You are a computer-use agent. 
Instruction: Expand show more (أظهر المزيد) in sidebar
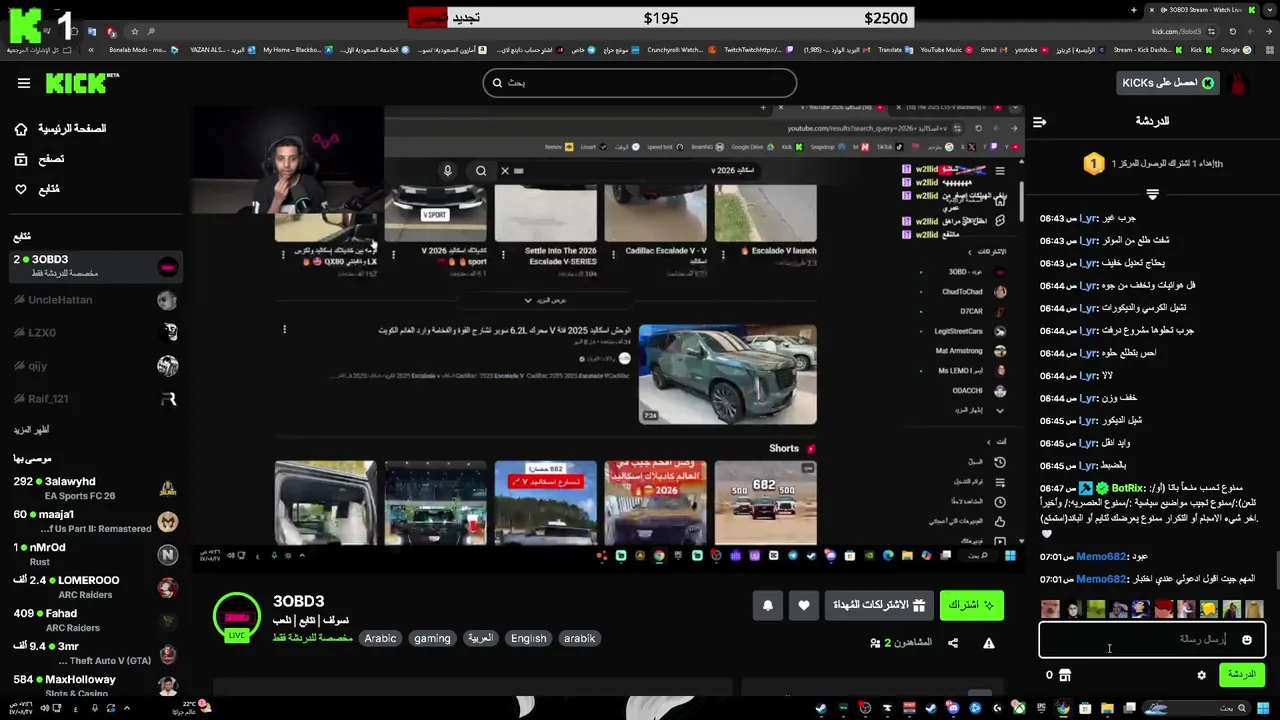pos(31,430)
